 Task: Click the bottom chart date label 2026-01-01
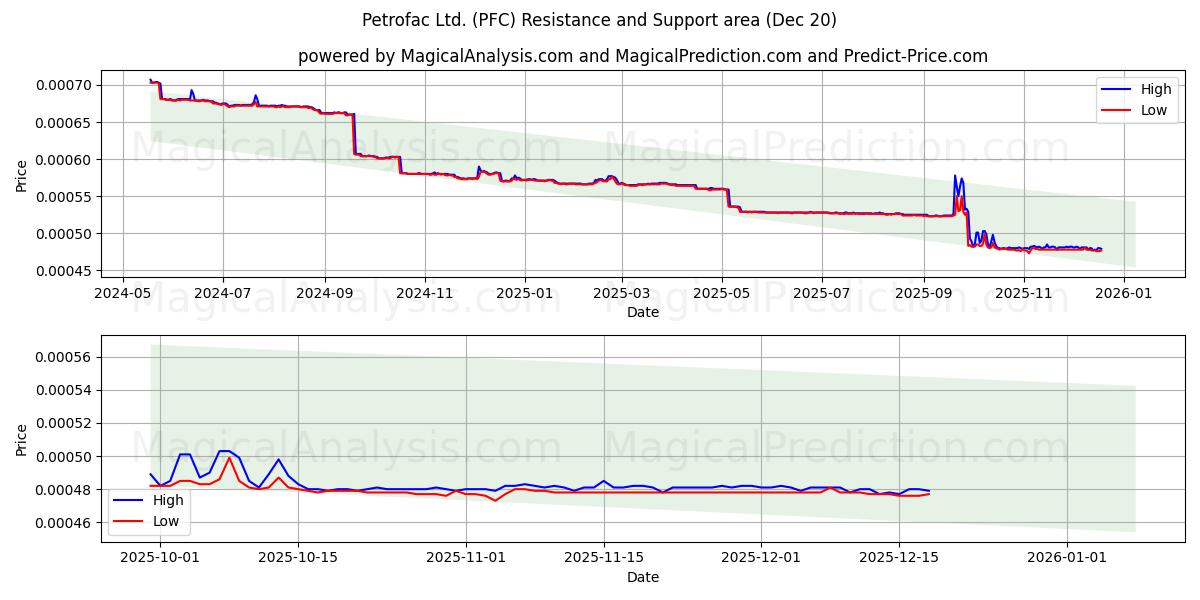click(1067, 558)
